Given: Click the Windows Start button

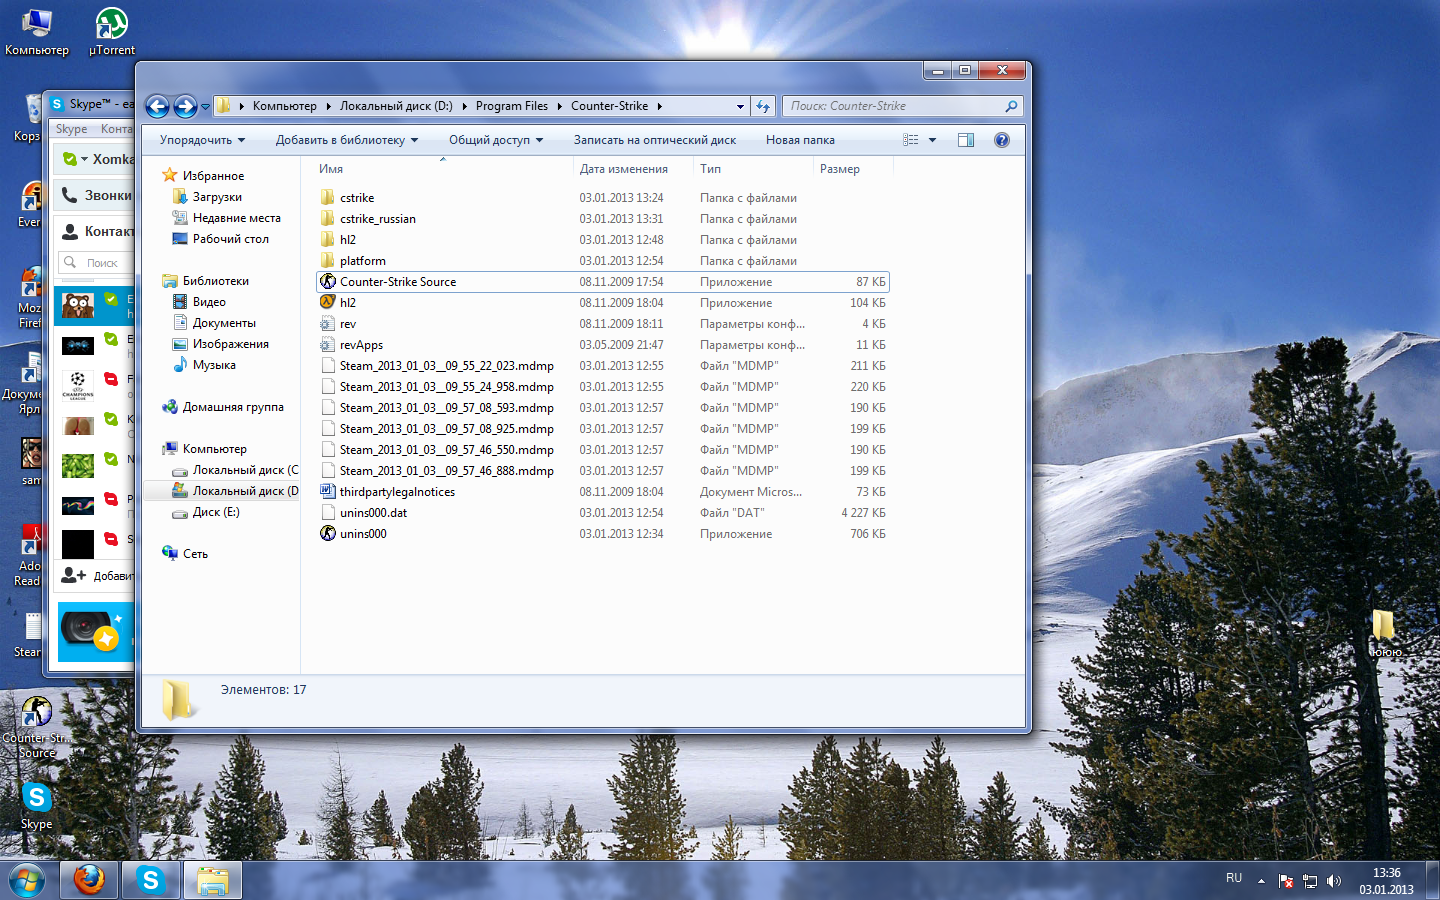Looking at the screenshot, I should [27, 880].
